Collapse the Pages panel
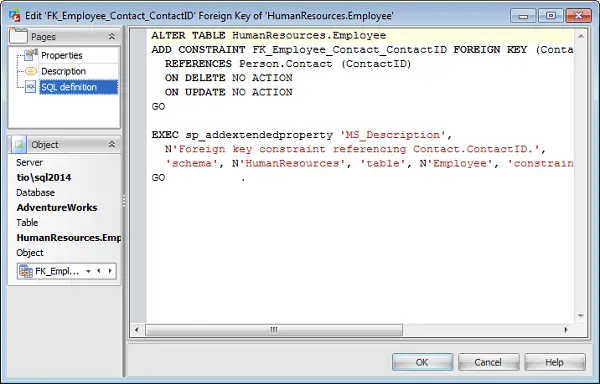The image size is (600, 384). coord(112,36)
